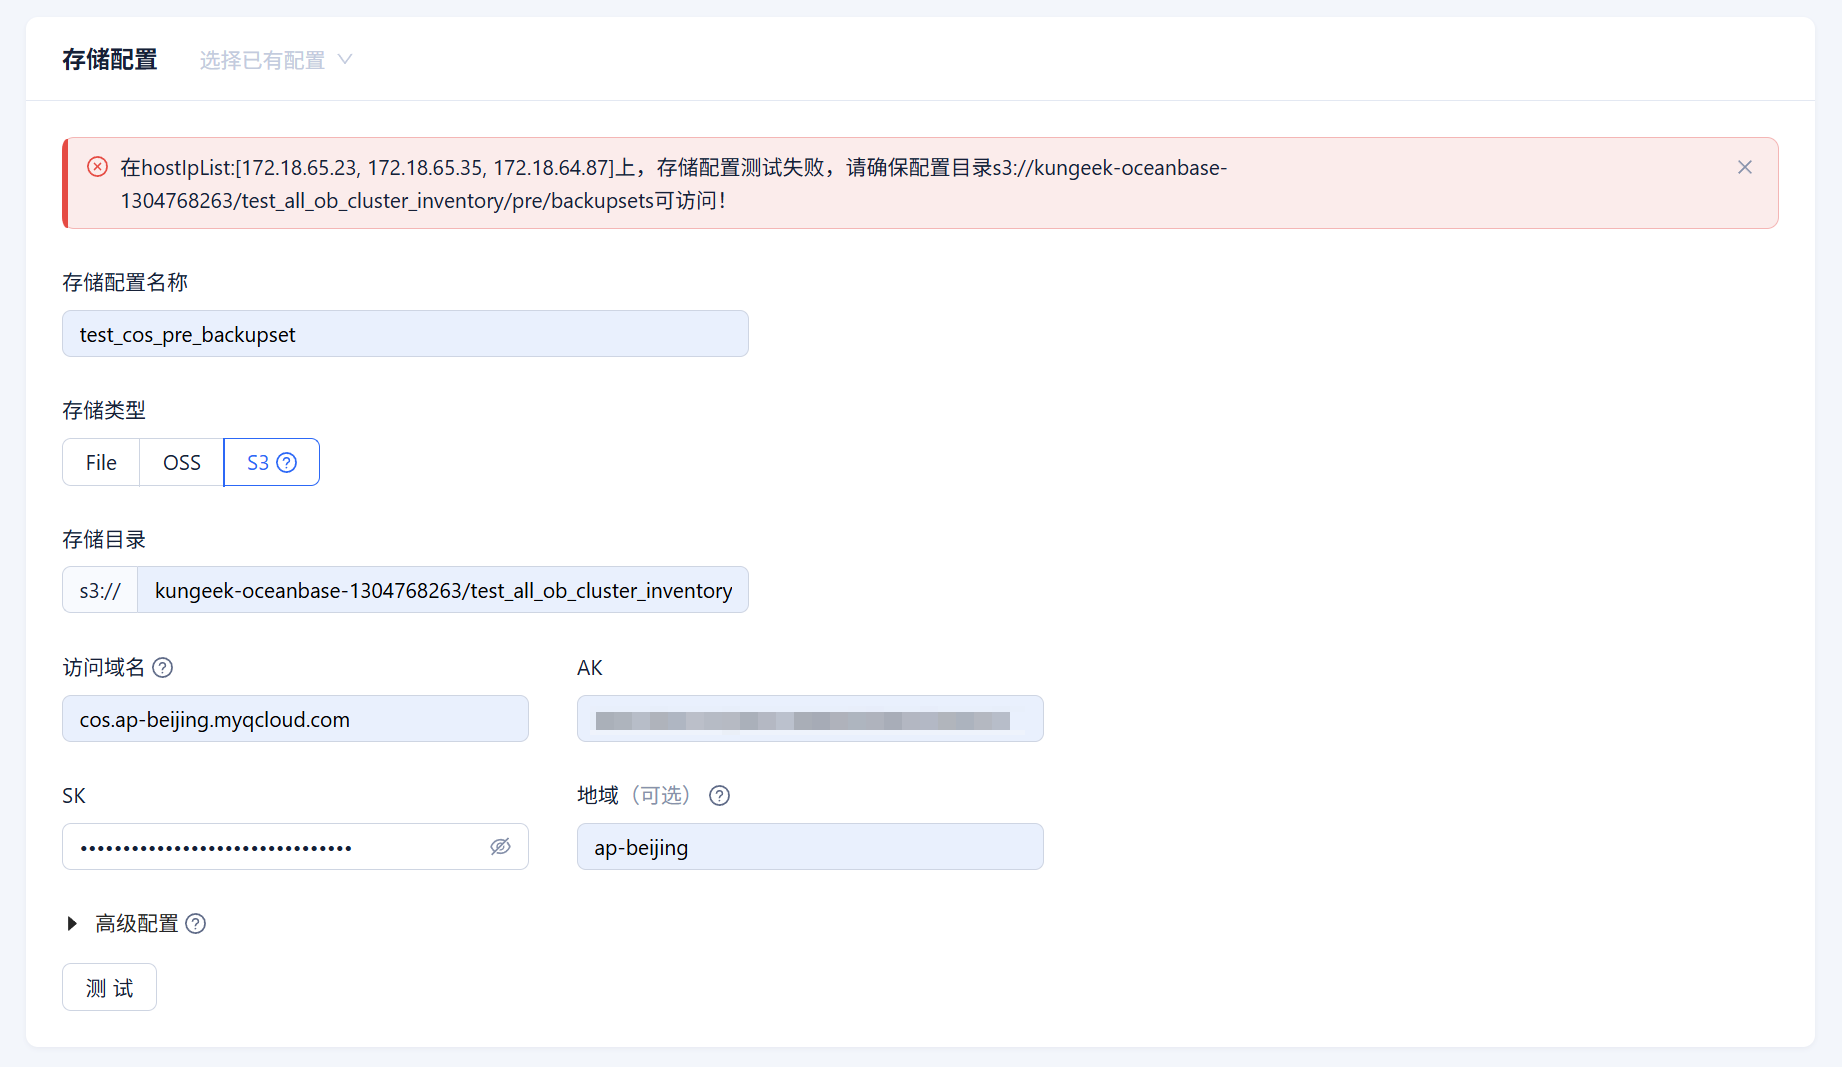Click the 存储配置名称 input field
Viewport: 1842px width, 1067px height.
[x=405, y=334]
